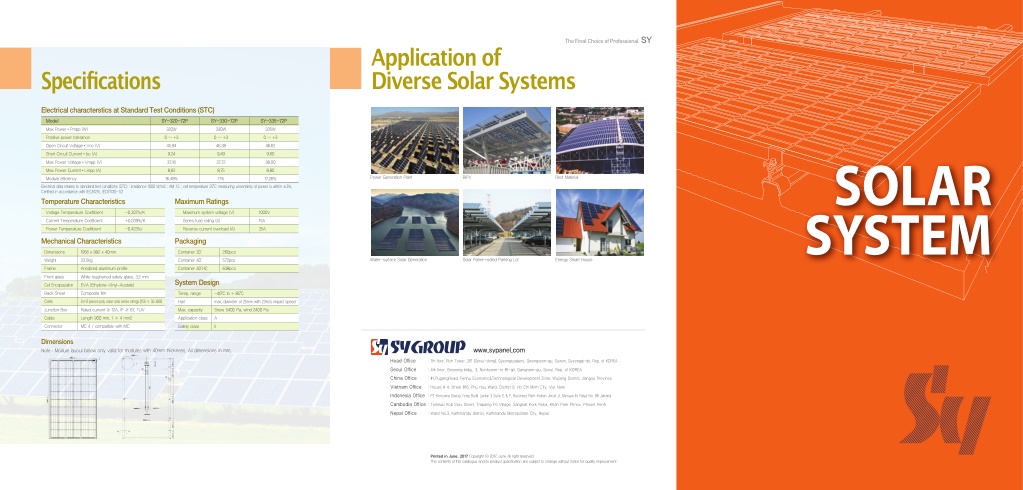Viewport: 1023px width, 490px height.
Task: Click 'The Final Choice of Professional SY' tagline
Action: [608, 40]
